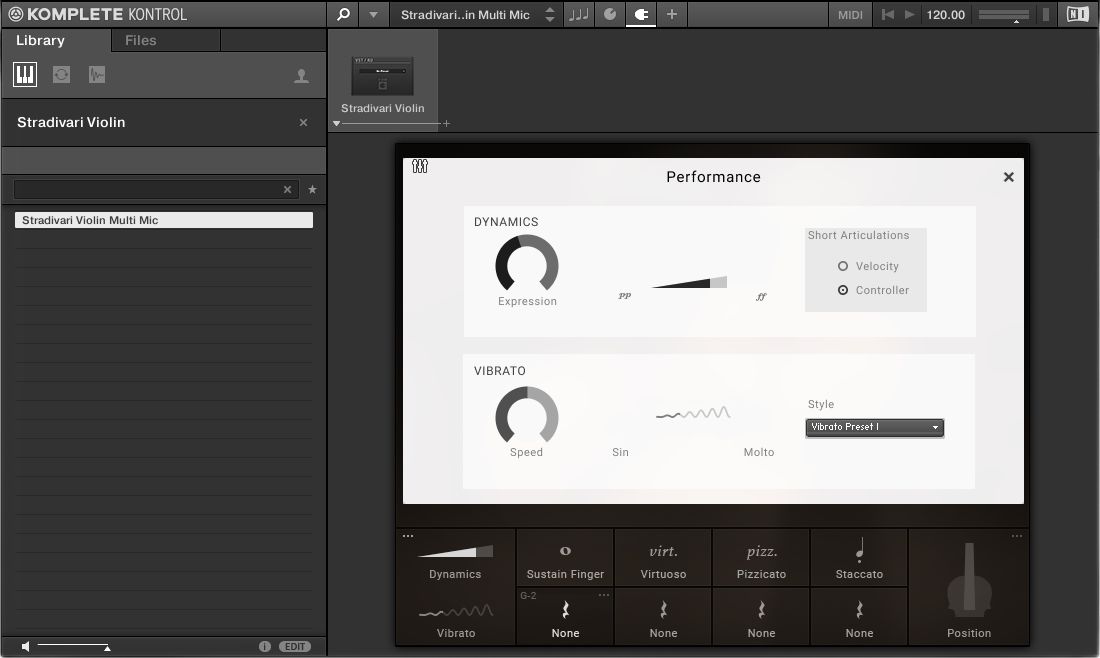The width and height of the screenshot is (1100, 658).
Task: Click the Native Instruments logo at top right
Action: pyautogui.click(x=1078, y=14)
